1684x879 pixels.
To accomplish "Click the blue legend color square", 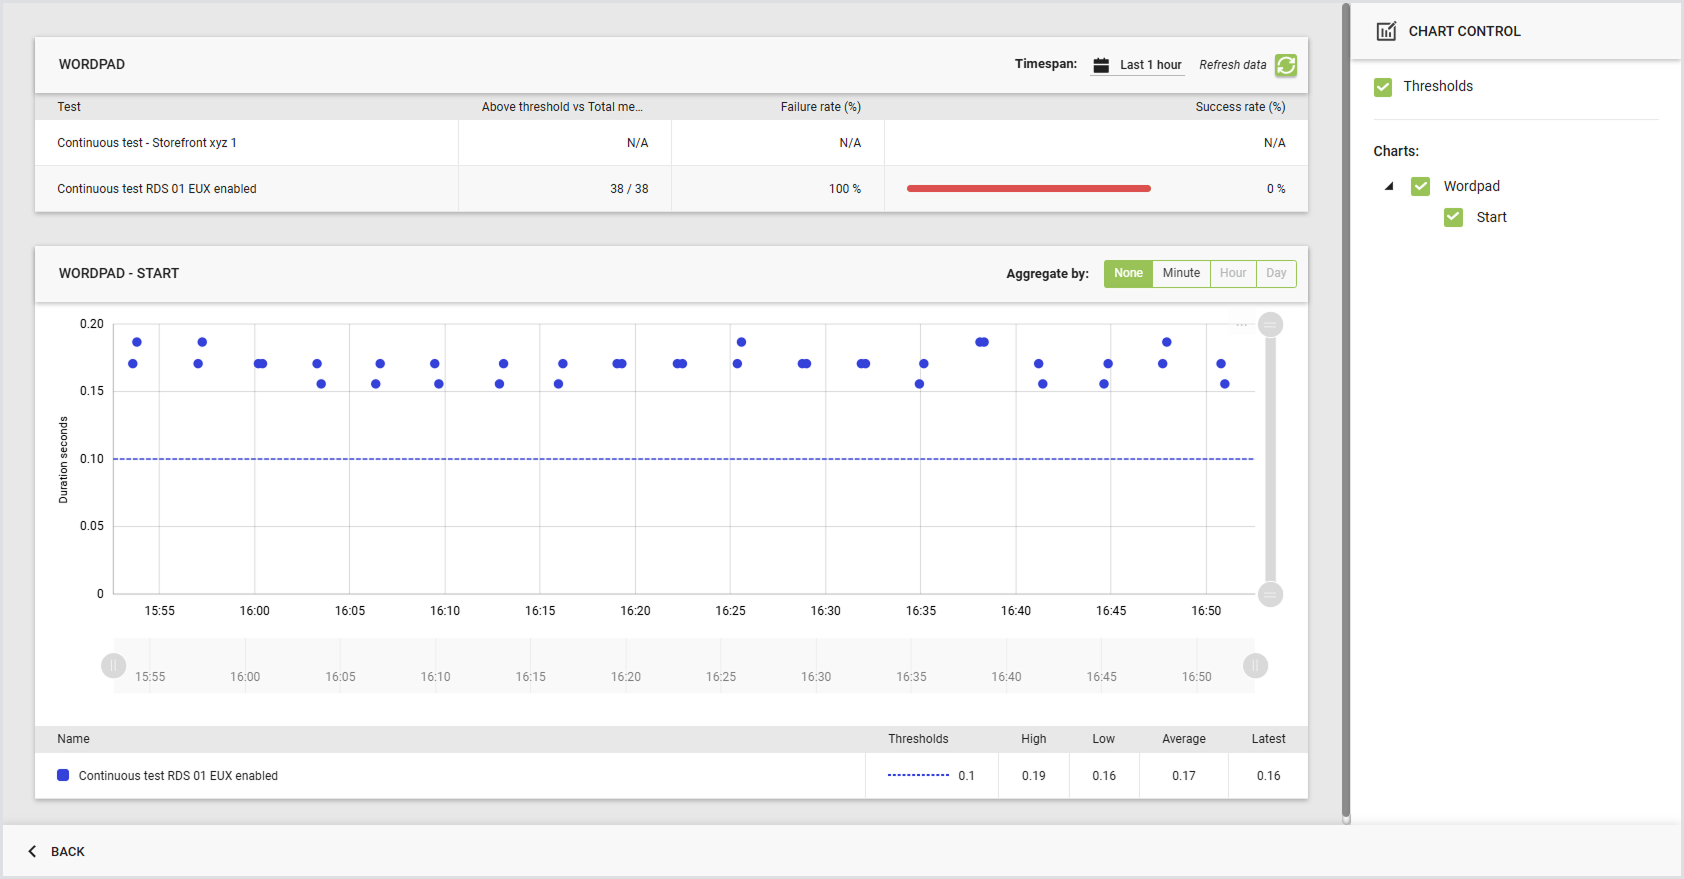I will pos(63,775).
